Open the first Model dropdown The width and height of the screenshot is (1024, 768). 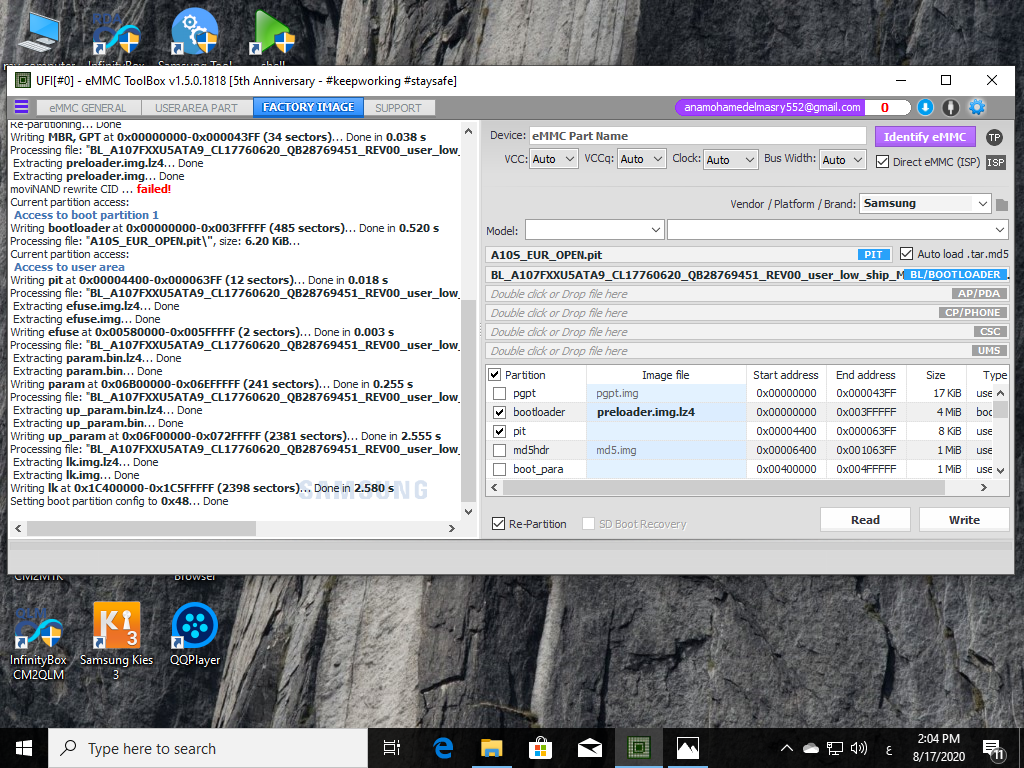594,230
